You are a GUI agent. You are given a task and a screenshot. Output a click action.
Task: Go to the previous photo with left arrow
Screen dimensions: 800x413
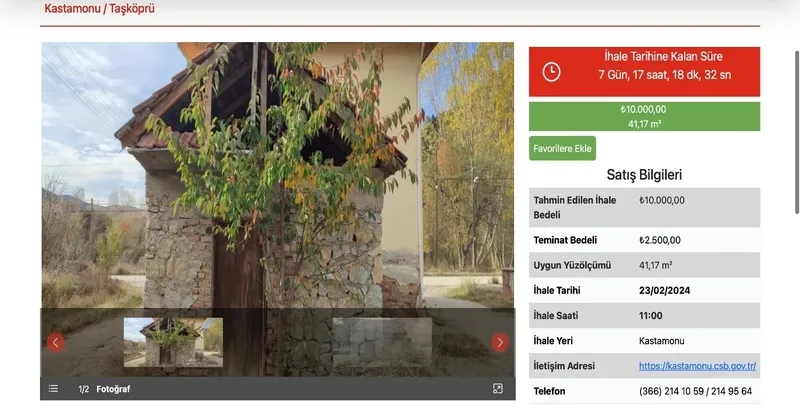click(56, 342)
